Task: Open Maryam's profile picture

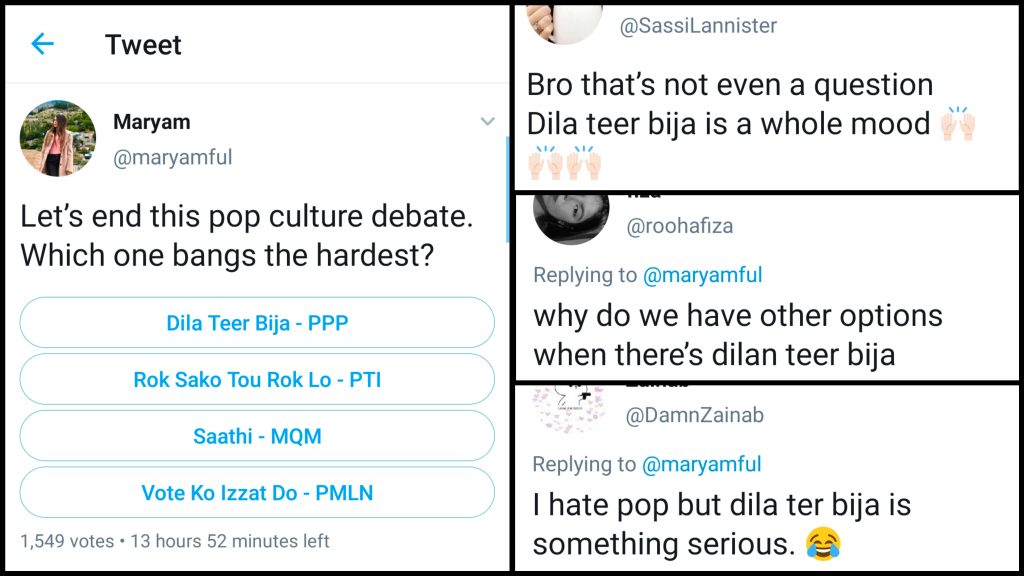Action: coord(58,139)
